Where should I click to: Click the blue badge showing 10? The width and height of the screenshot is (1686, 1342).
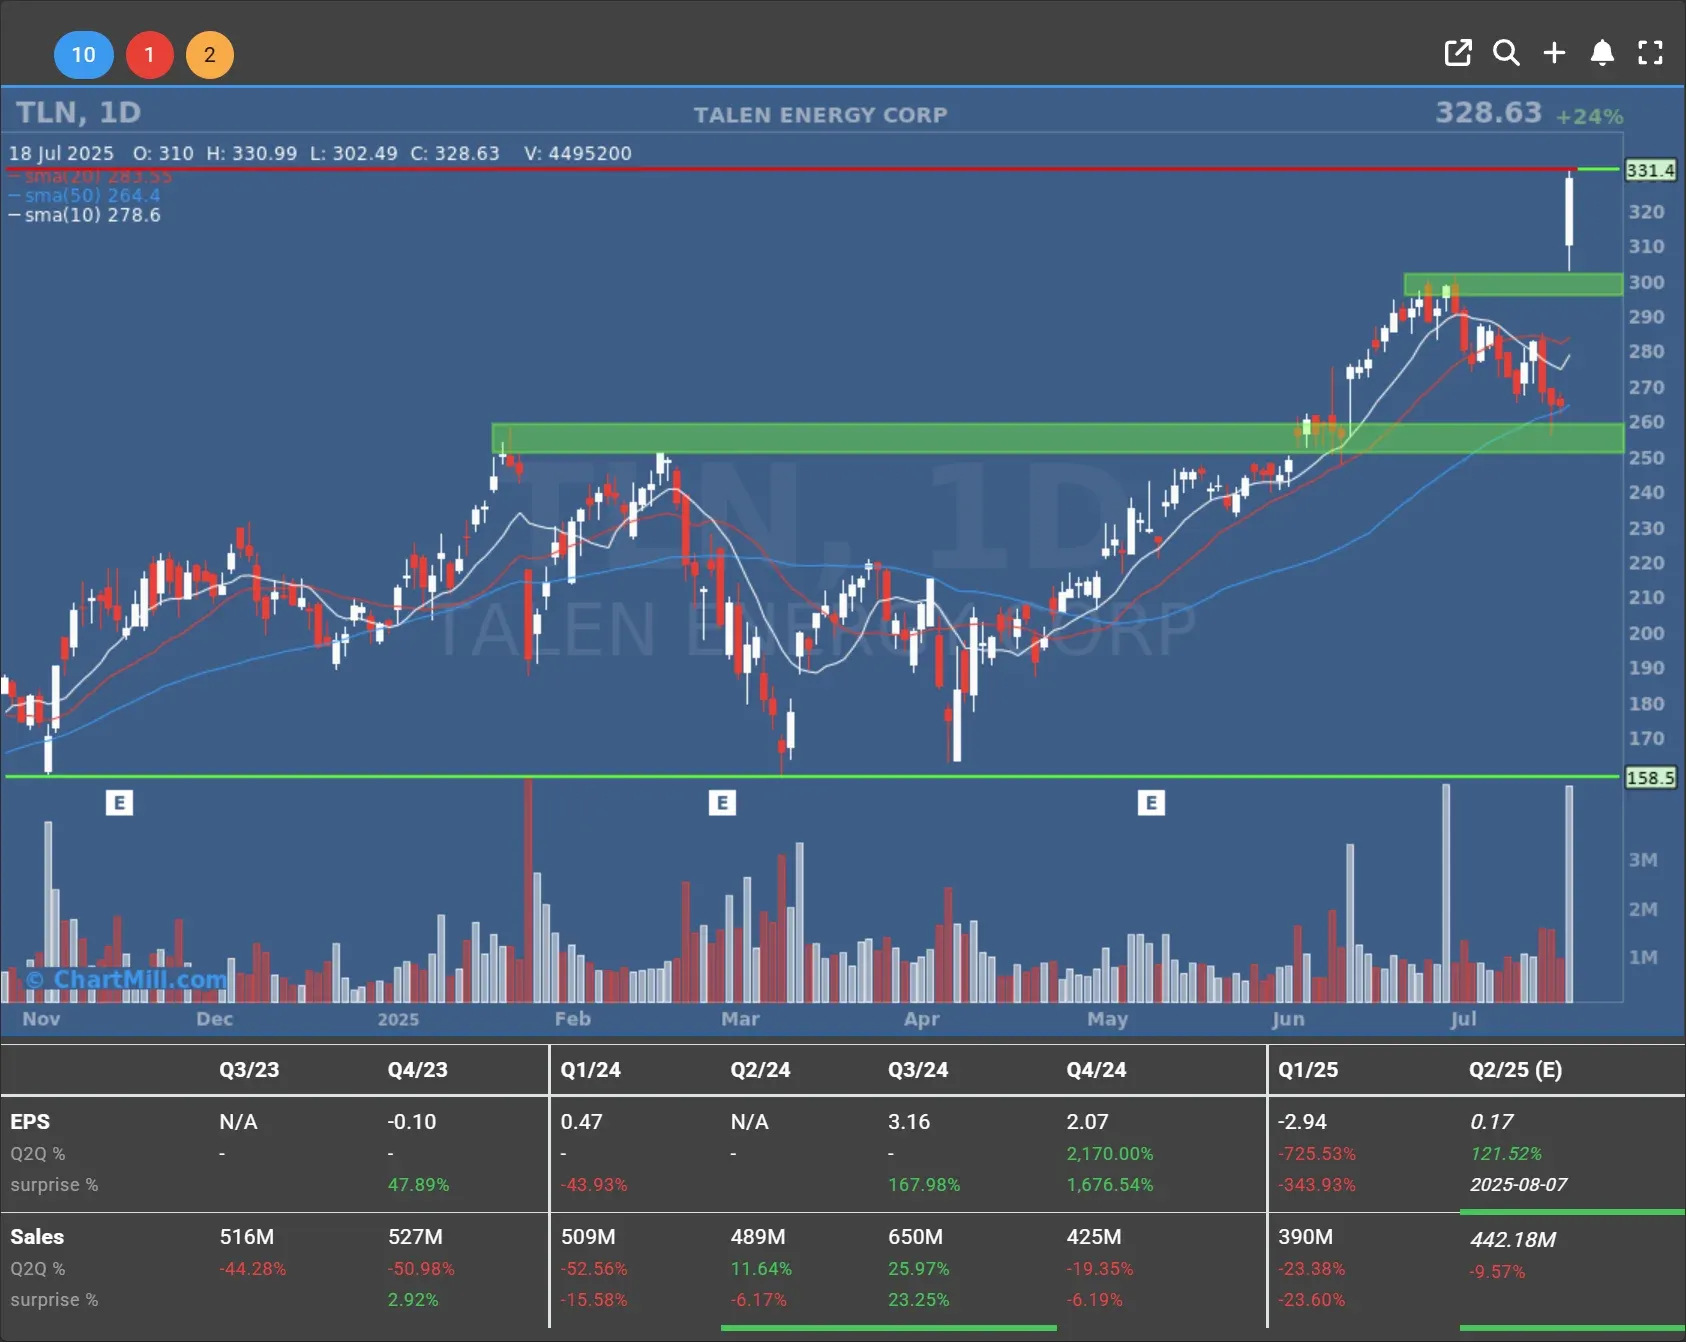pyautogui.click(x=84, y=54)
